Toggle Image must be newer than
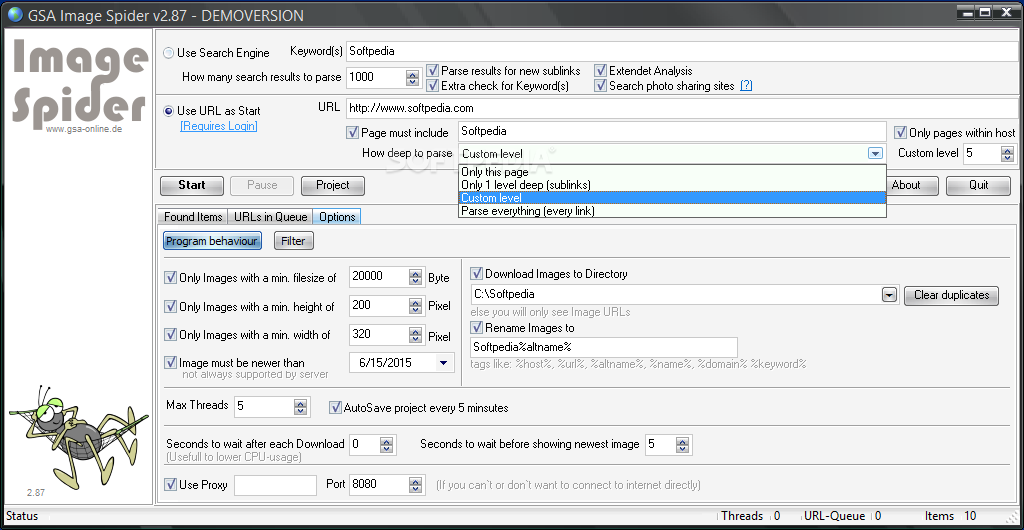Viewport: 1024px width, 530px height. click(x=170, y=362)
